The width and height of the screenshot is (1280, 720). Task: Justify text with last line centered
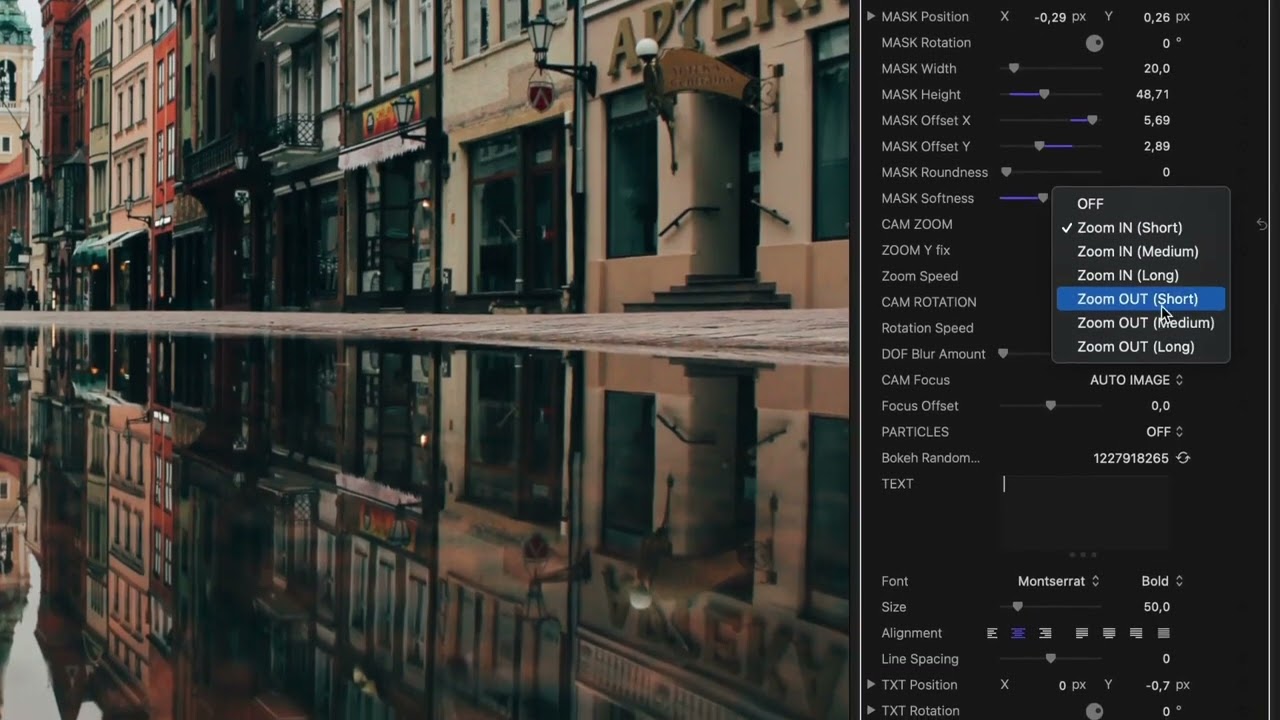[1109, 633]
